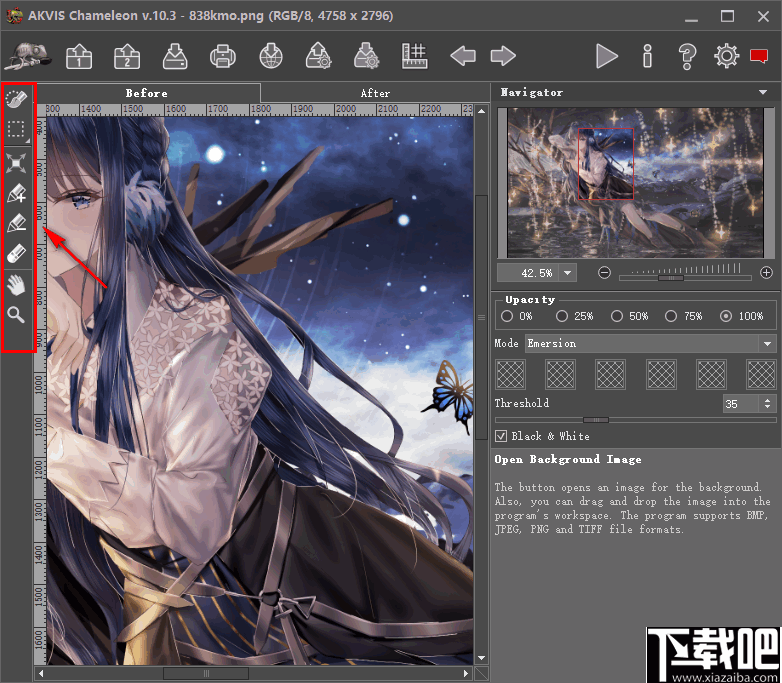Open the Print dialog icon
Viewport: 782px width, 683px height.
pyautogui.click(x=222, y=56)
